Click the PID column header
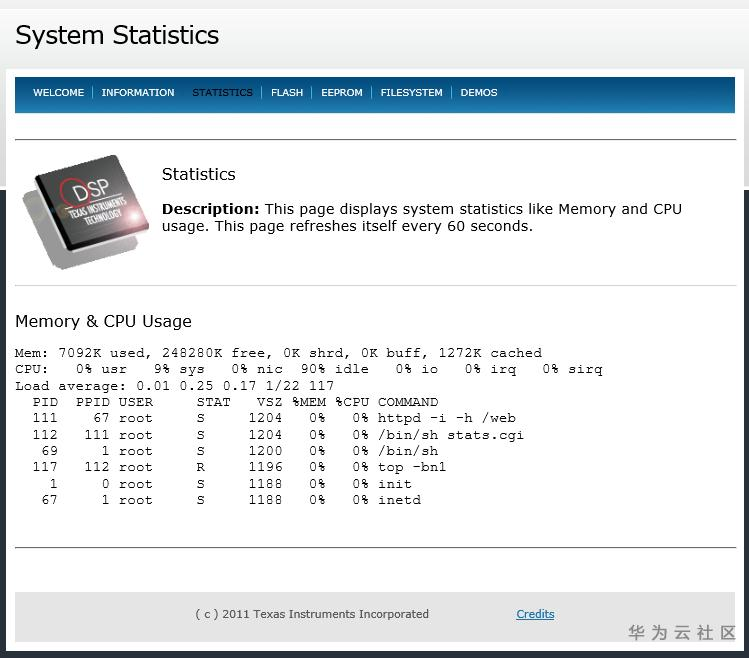 coord(45,402)
